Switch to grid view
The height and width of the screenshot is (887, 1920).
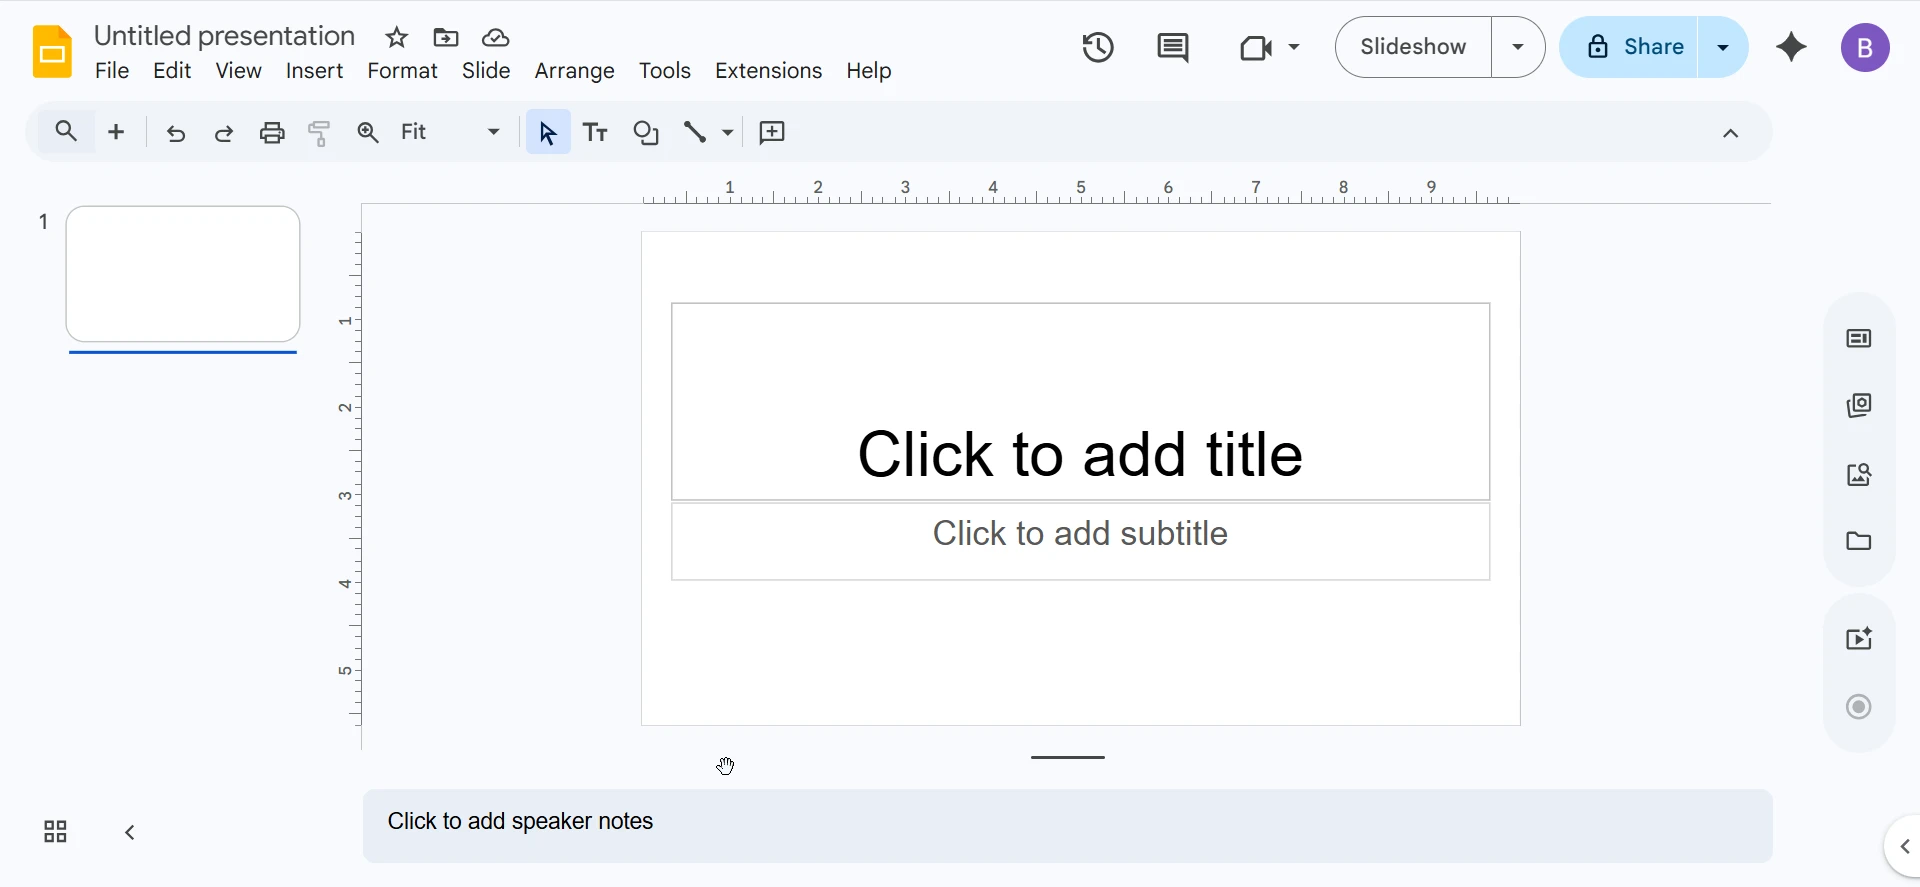55,832
